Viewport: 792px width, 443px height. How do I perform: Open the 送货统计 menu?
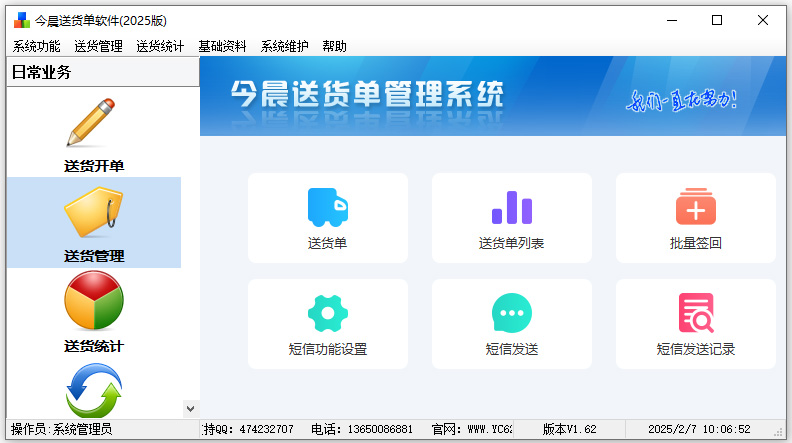coord(160,46)
